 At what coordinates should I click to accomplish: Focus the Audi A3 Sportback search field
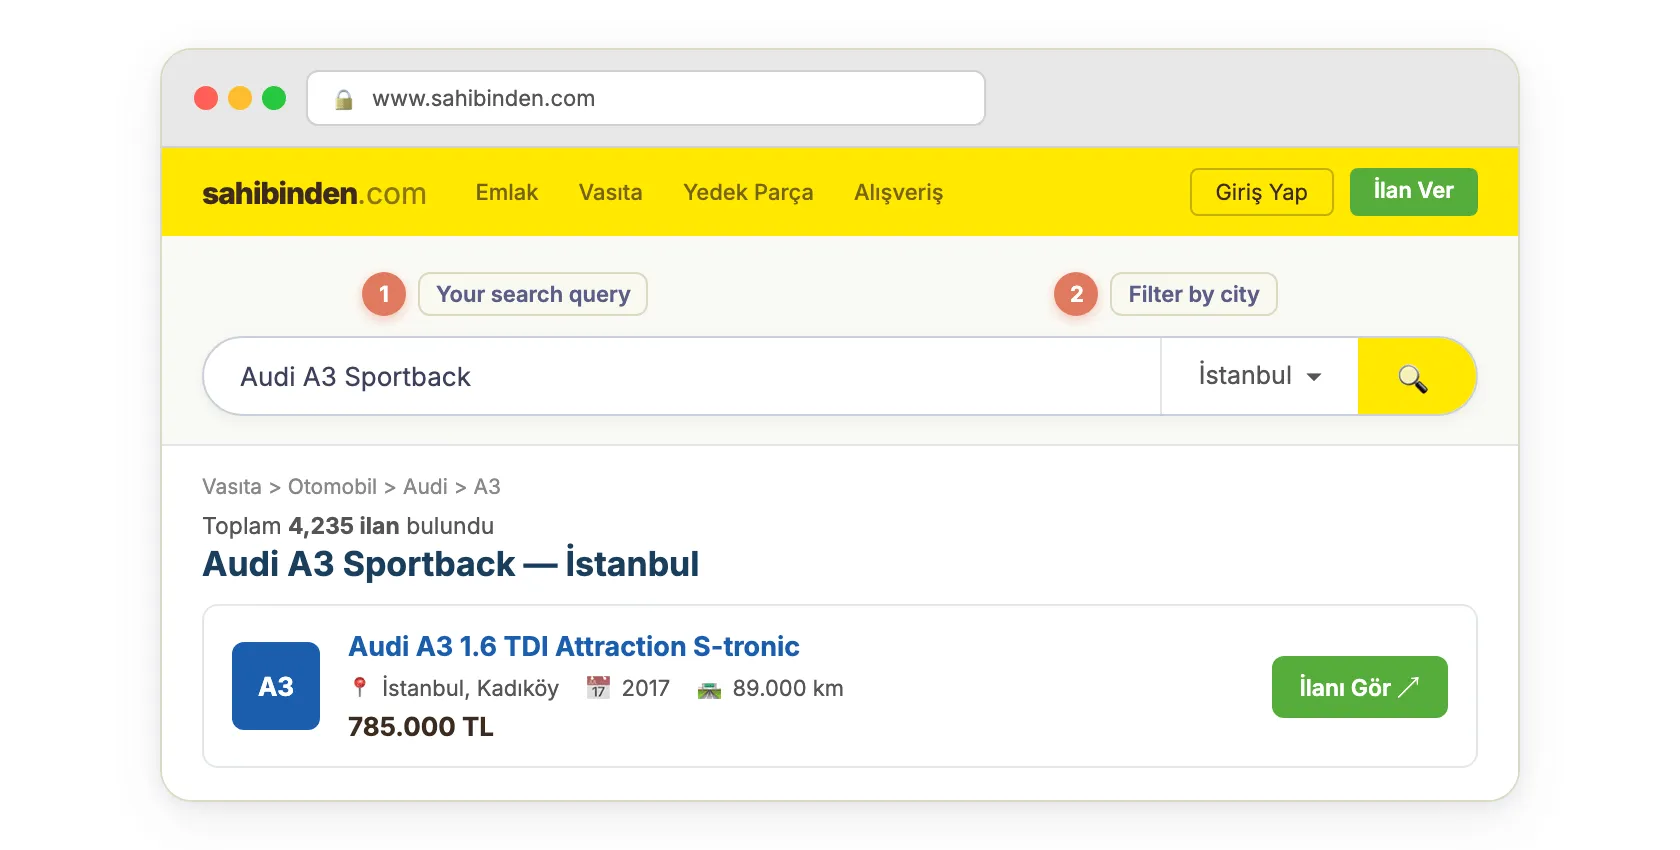coord(682,376)
